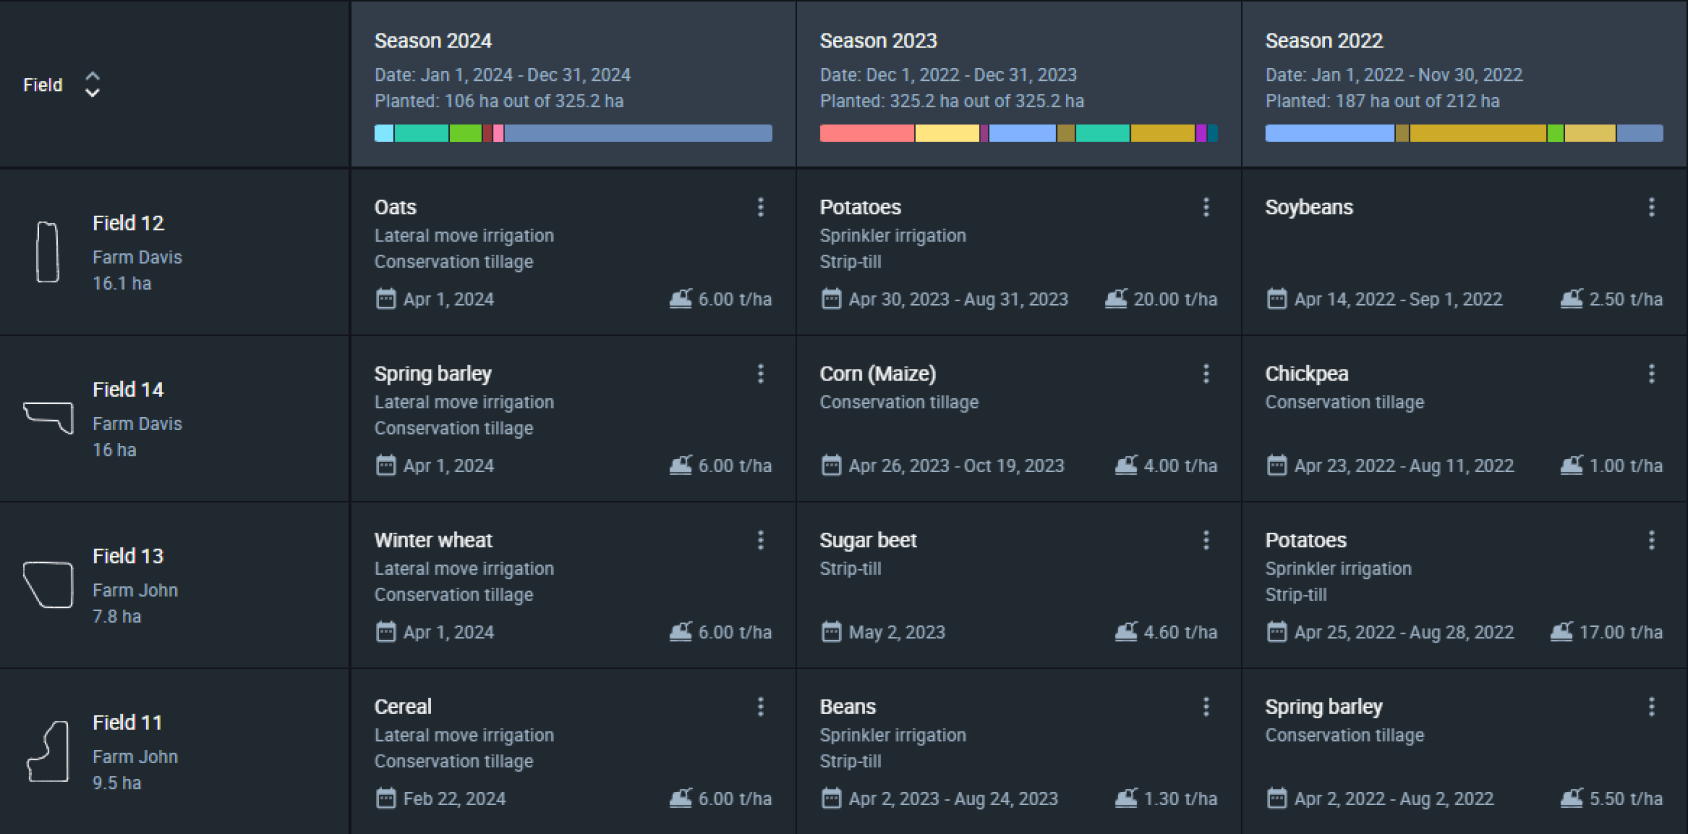Open options menu for Cereal 2024 crop
The image size is (1688, 834).
[x=761, y=706]
